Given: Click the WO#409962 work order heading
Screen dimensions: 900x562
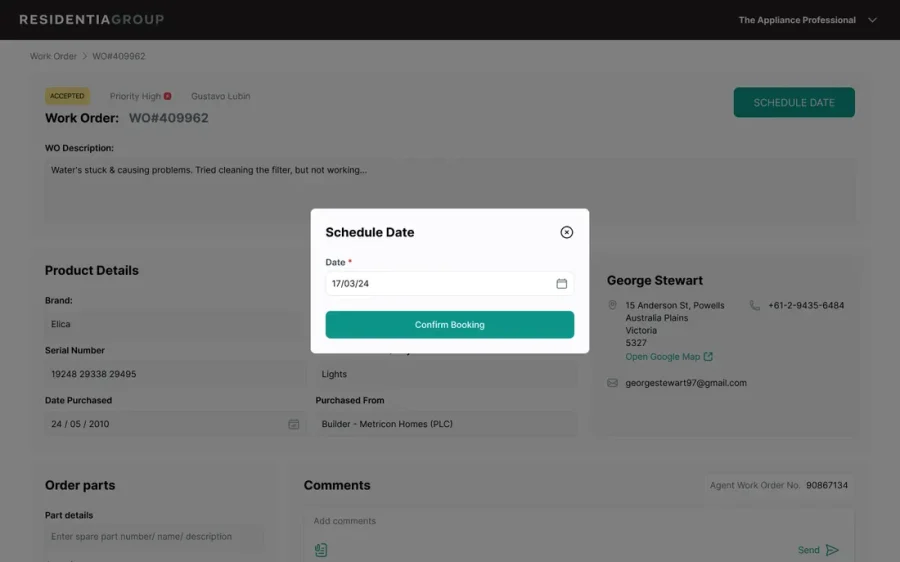Looking at the screenshot, I should pyautogui.click(x=168, y=118).
